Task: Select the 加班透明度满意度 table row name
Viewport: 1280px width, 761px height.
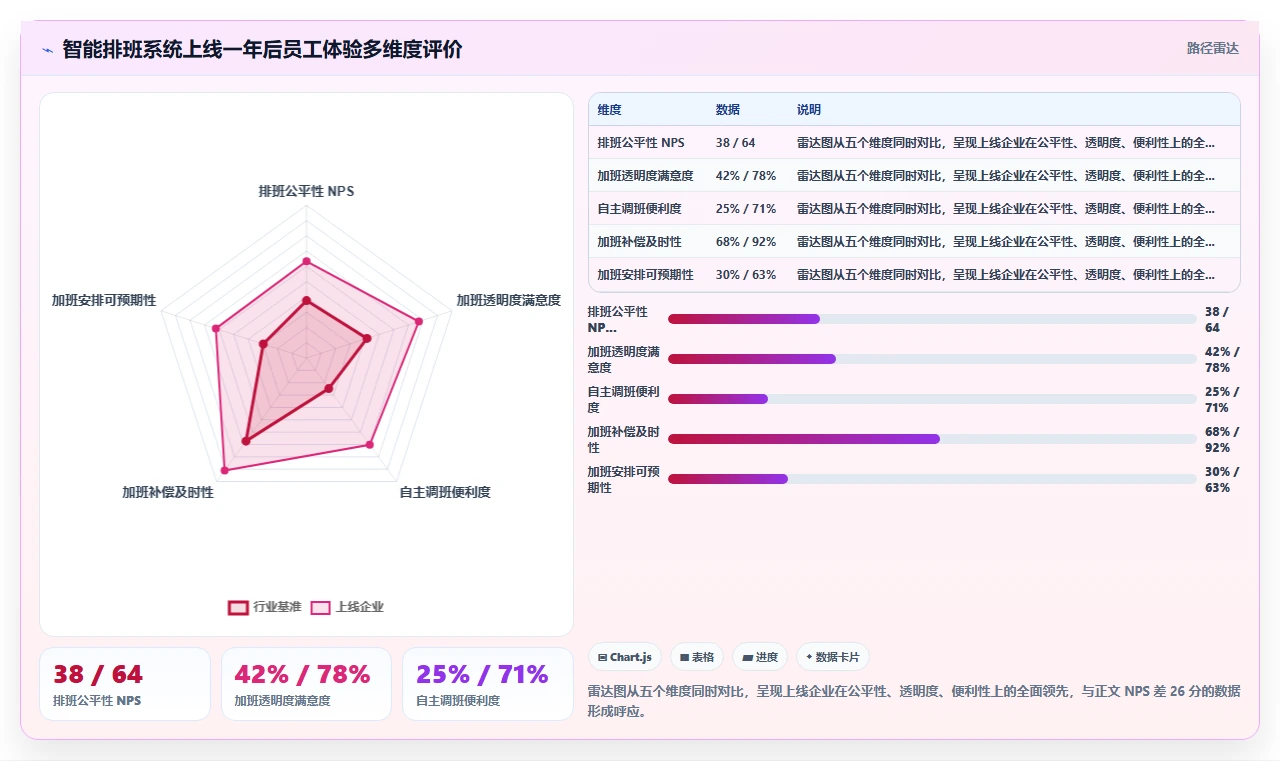Action: pos(645,176)
